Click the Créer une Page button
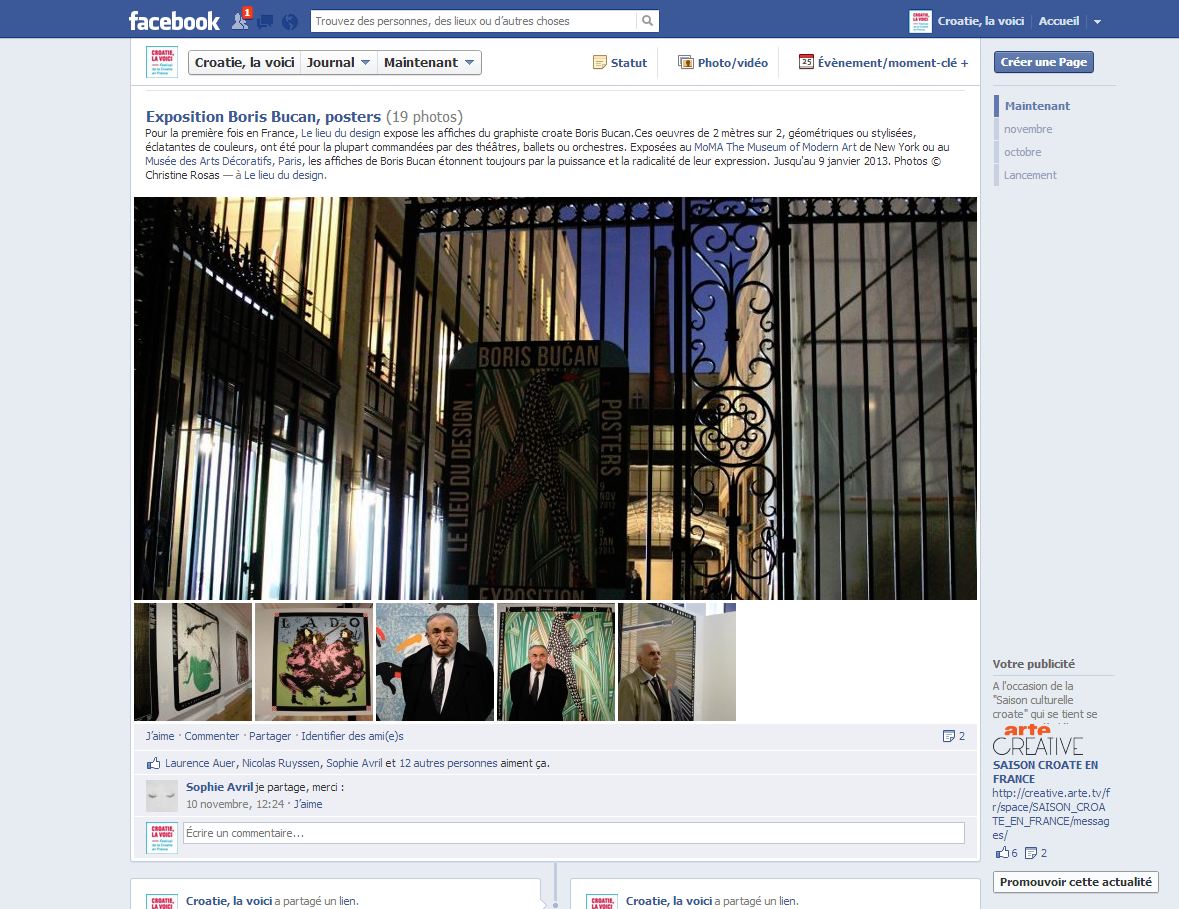 (1044, 62)
